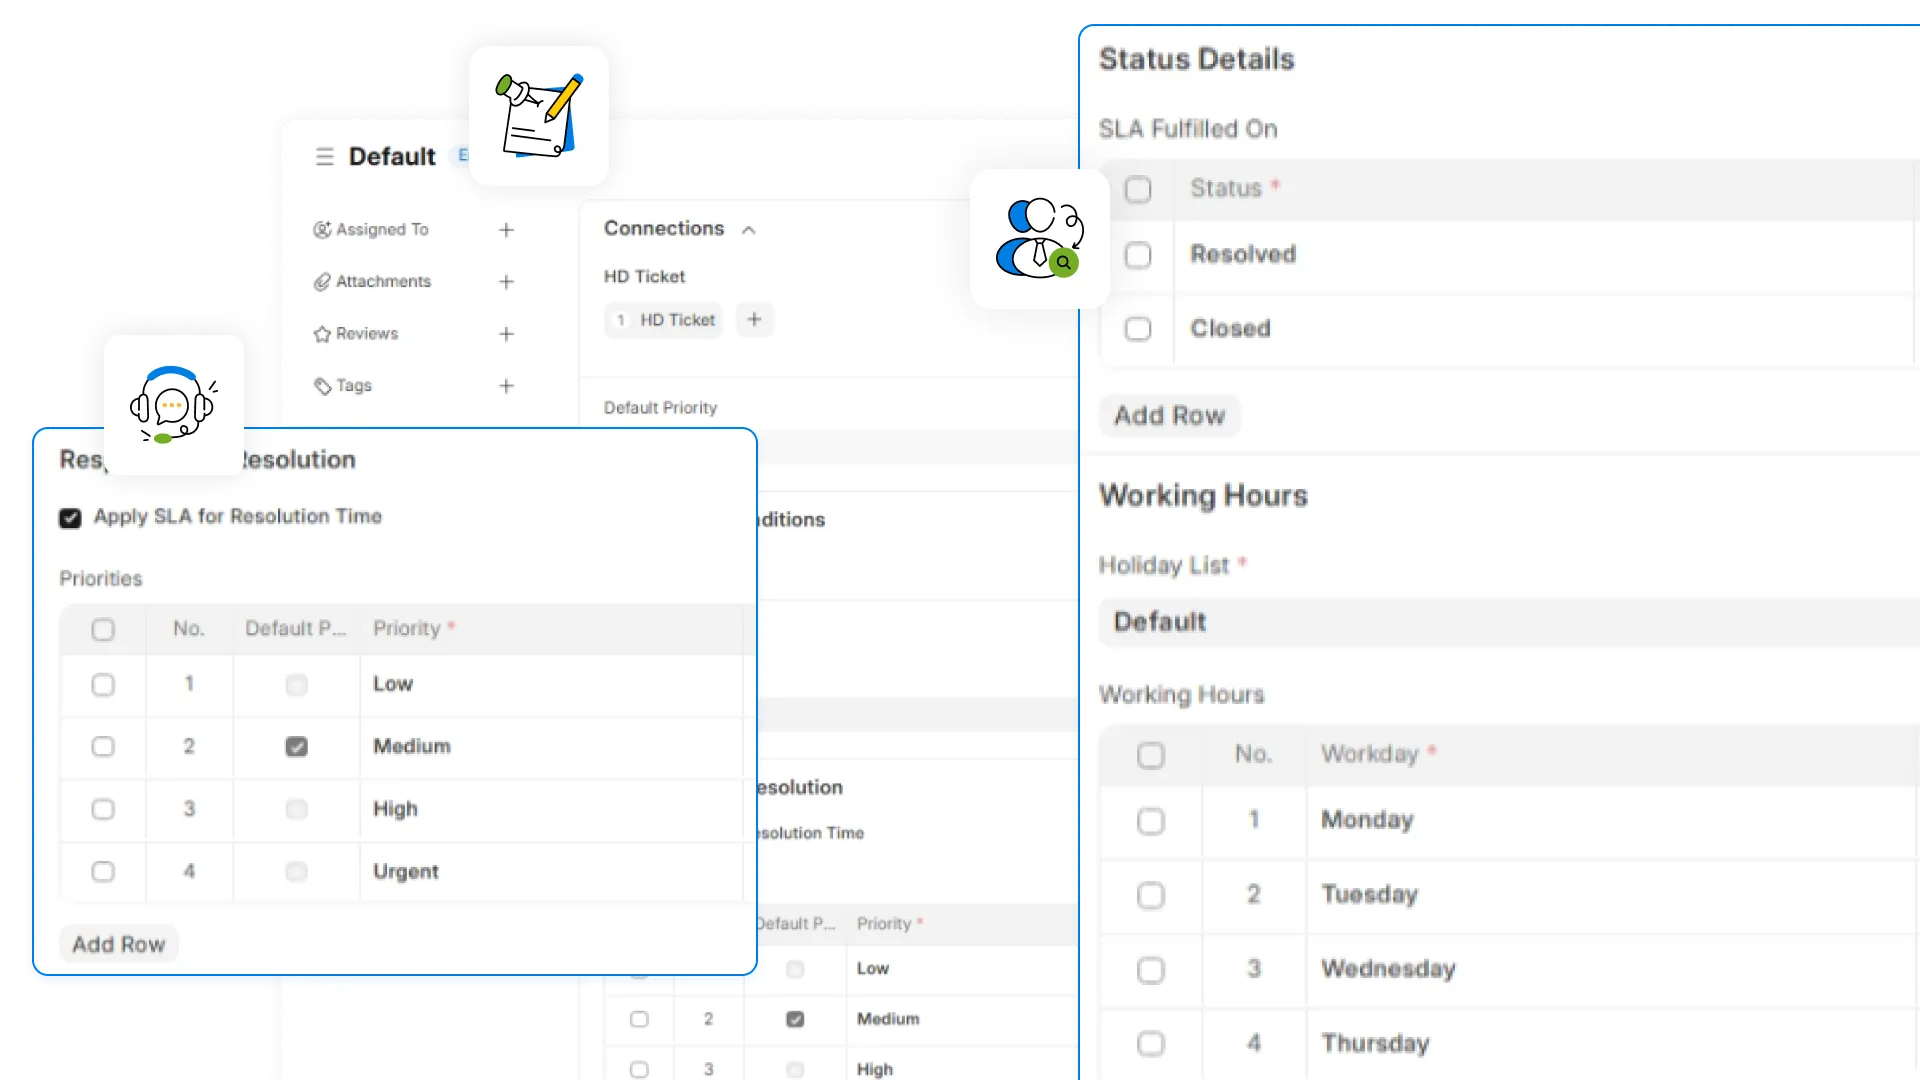Click the plus button beside HD Ticket
The width and height of the screenshot is (1920, 1080).
tap(754, 320)
